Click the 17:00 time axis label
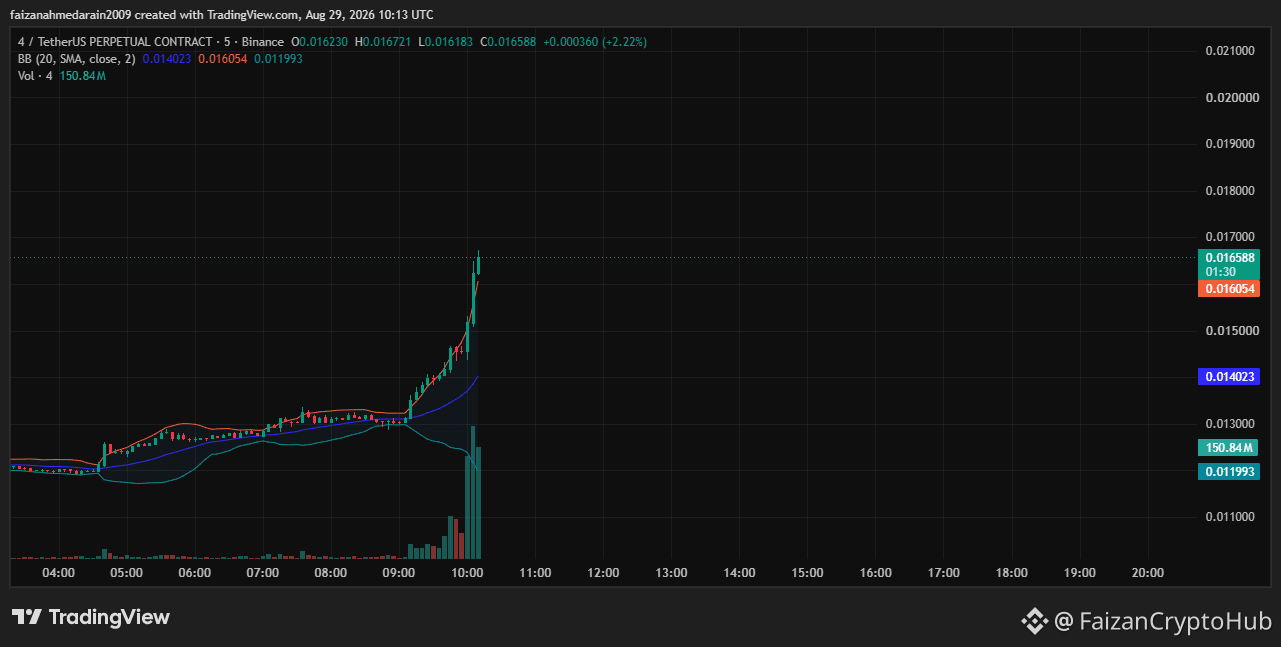 [944, 573]
